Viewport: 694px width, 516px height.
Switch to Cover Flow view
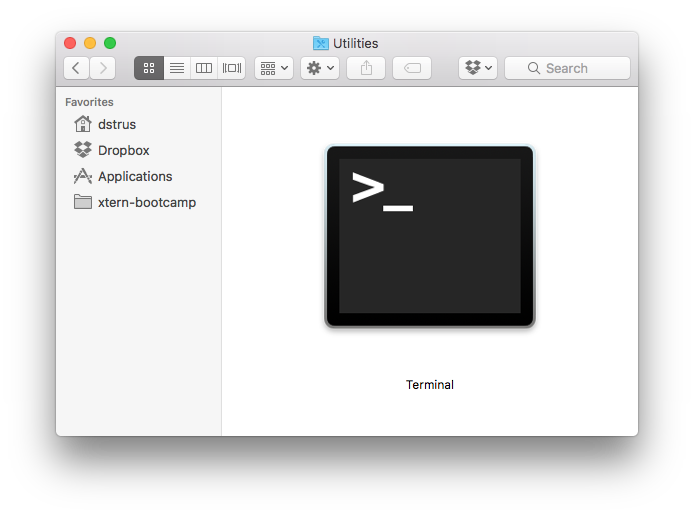(232, 68)
